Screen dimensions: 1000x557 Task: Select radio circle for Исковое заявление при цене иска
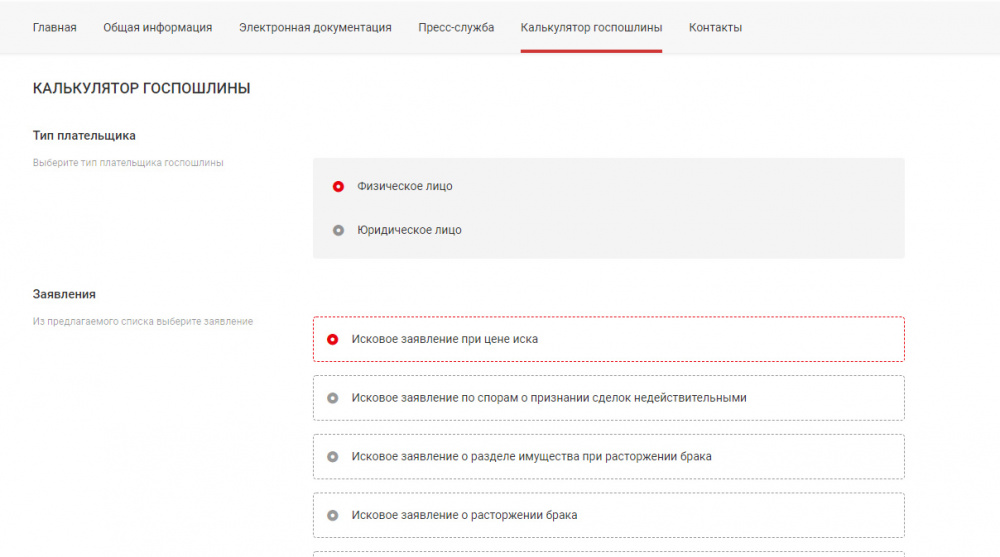pyautogui.click(x=333, y=340)
